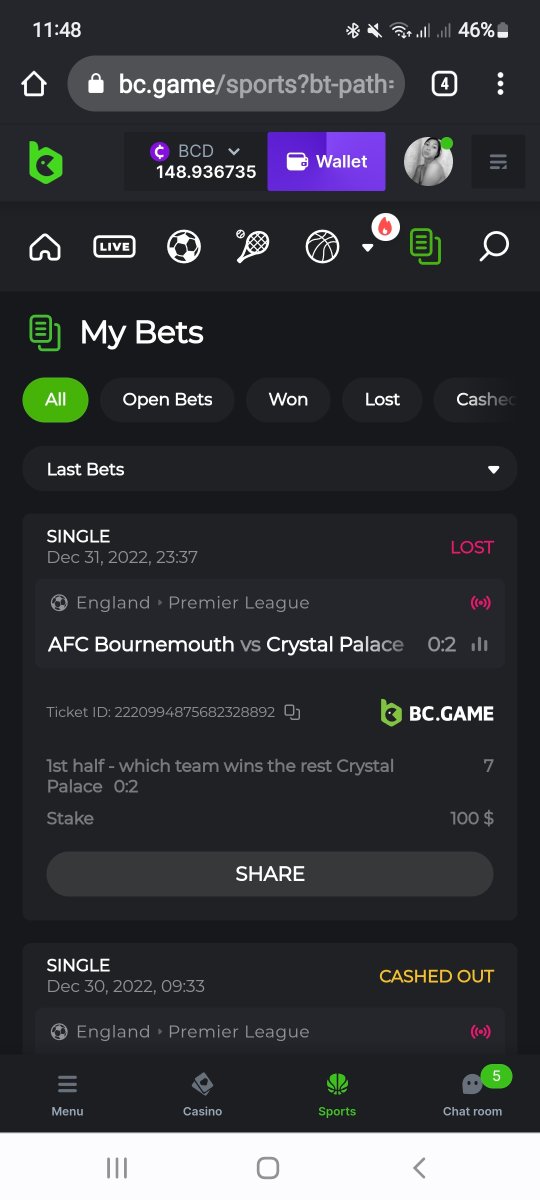Show only Won bets
This screenshot has height=1200, width=540.
(x=288, y=399)
